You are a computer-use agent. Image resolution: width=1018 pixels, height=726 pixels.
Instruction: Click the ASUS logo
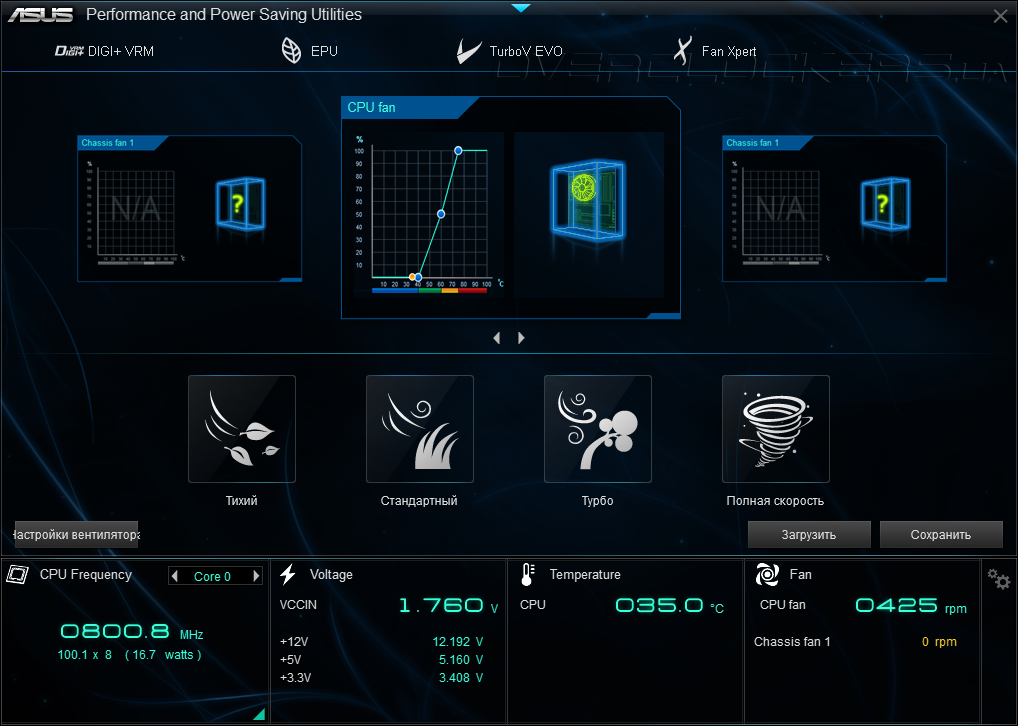41,15
